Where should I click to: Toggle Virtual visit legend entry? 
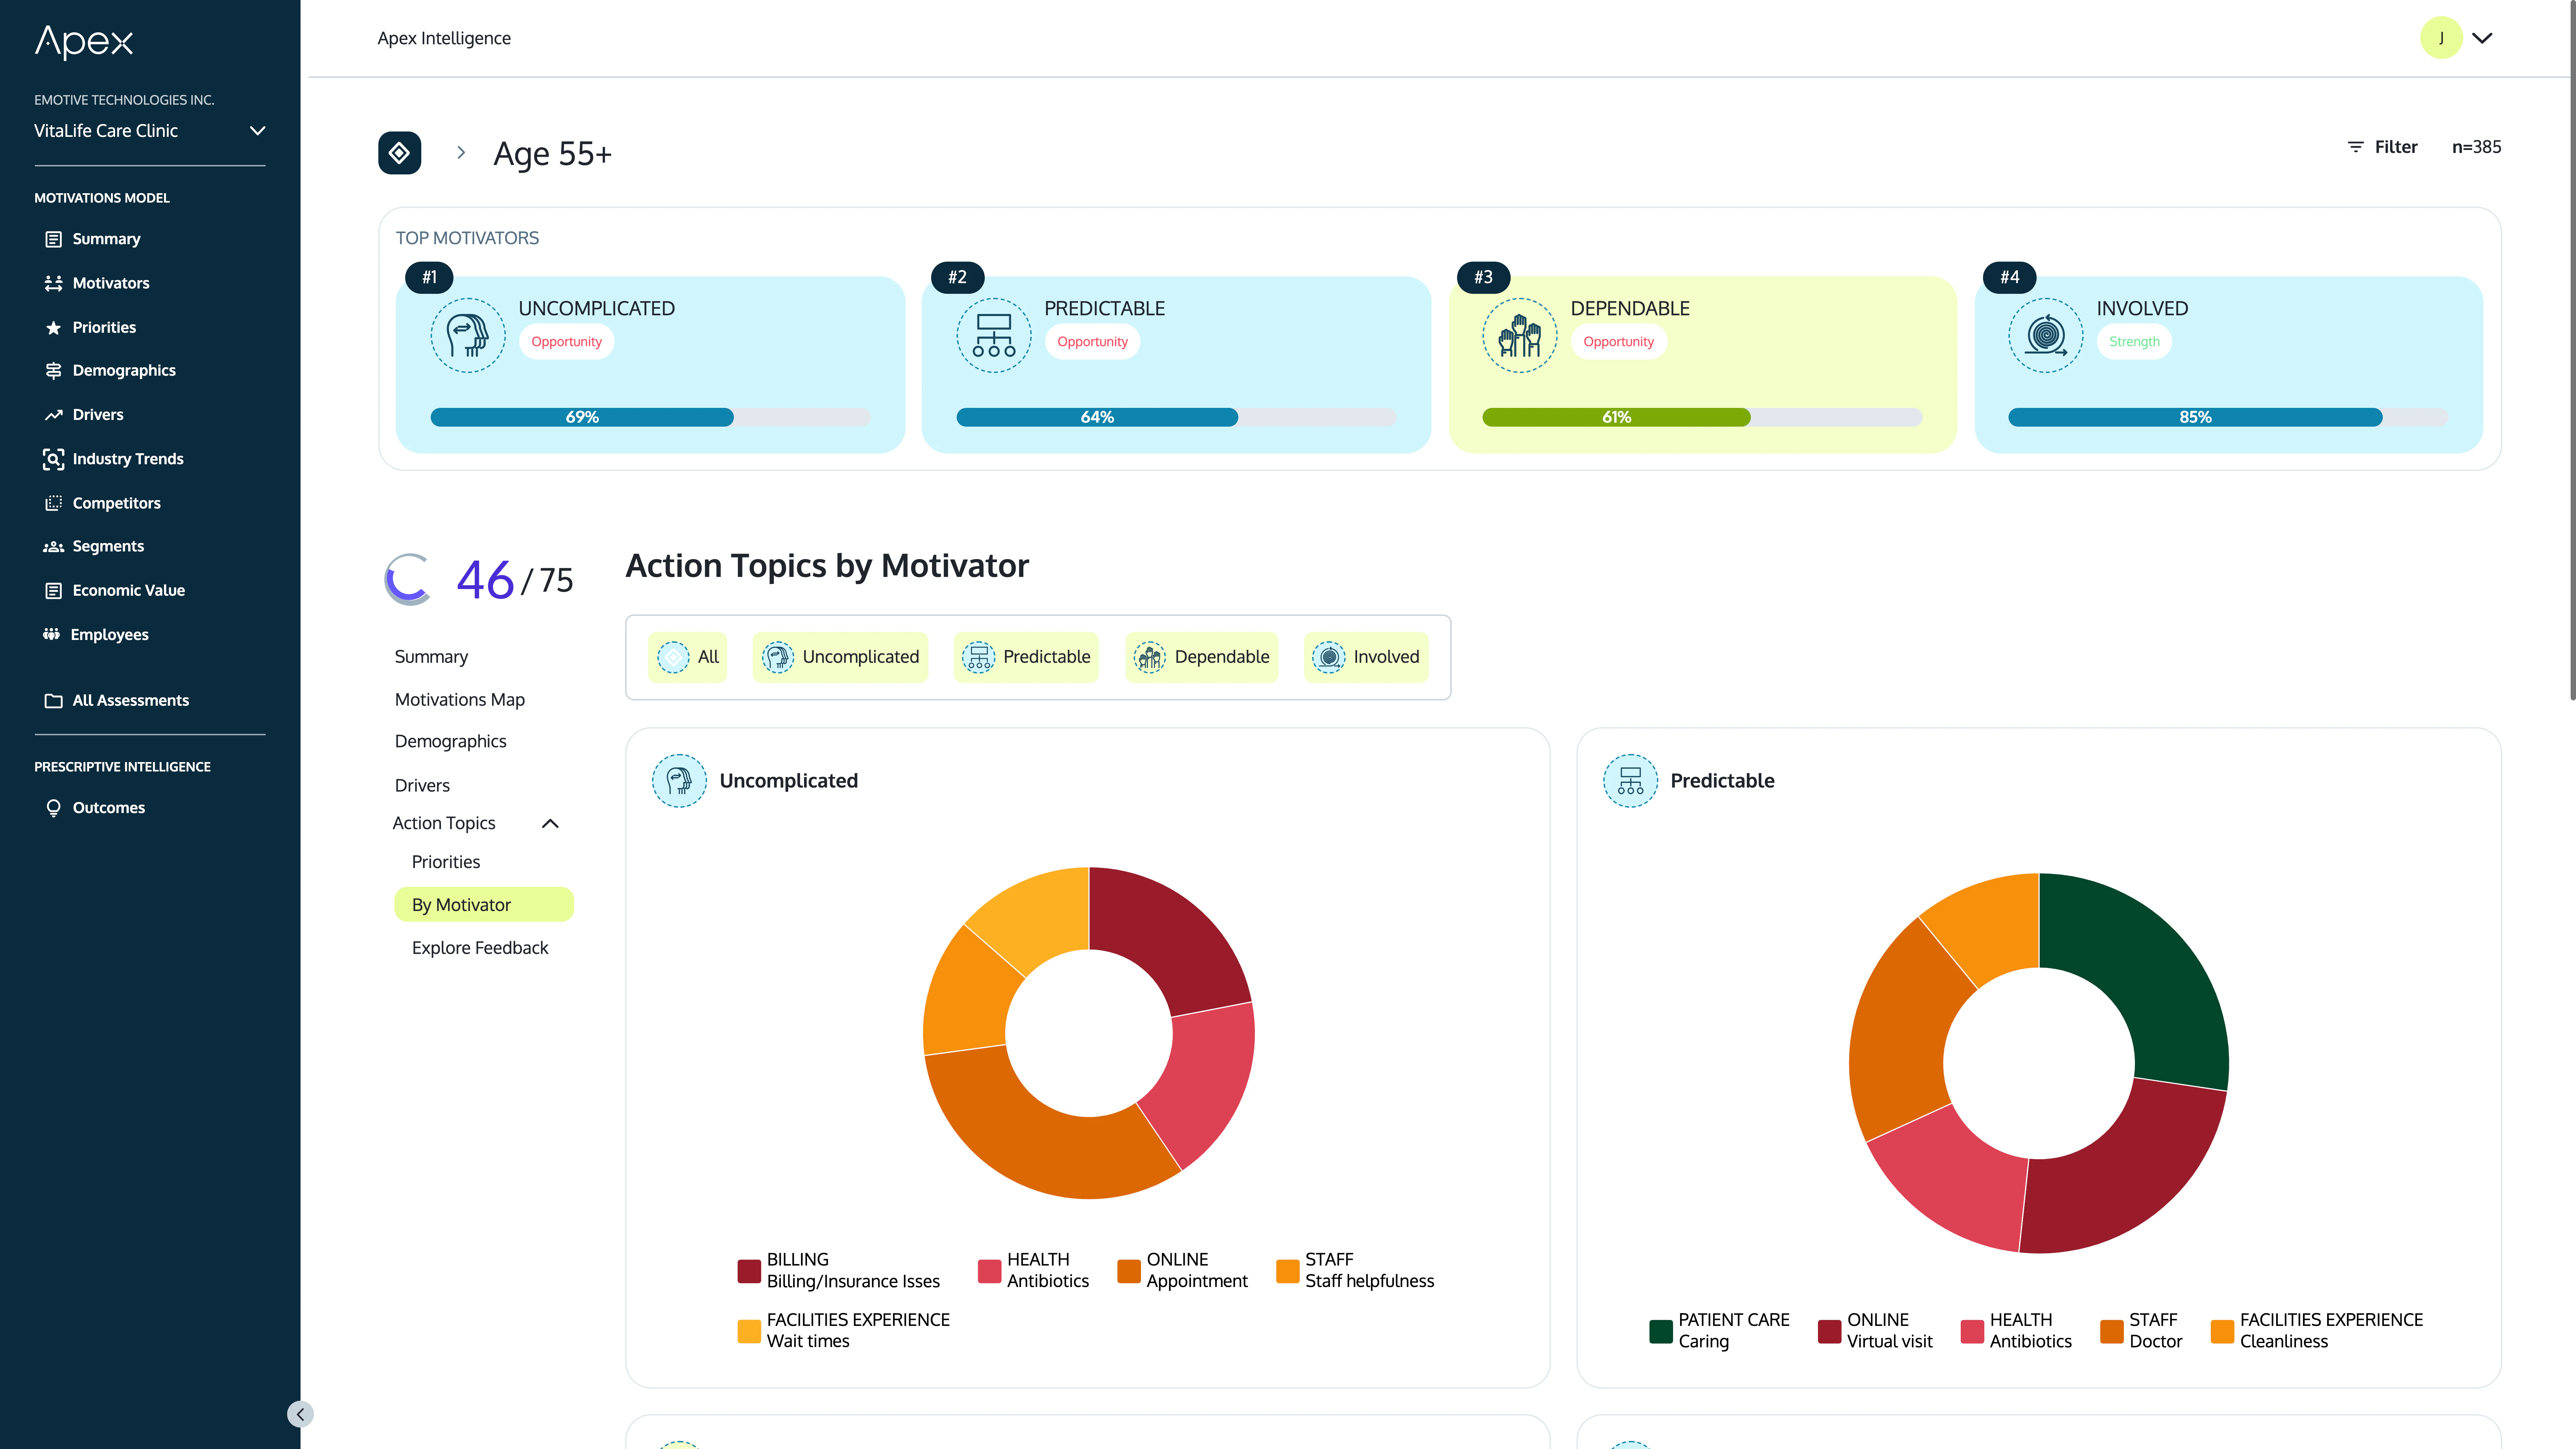coord(1875,1331)
